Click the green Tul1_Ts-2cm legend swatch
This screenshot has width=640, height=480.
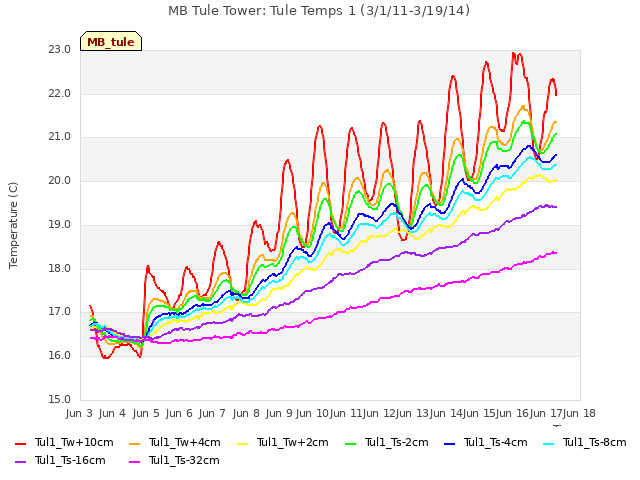pos(351,444)
